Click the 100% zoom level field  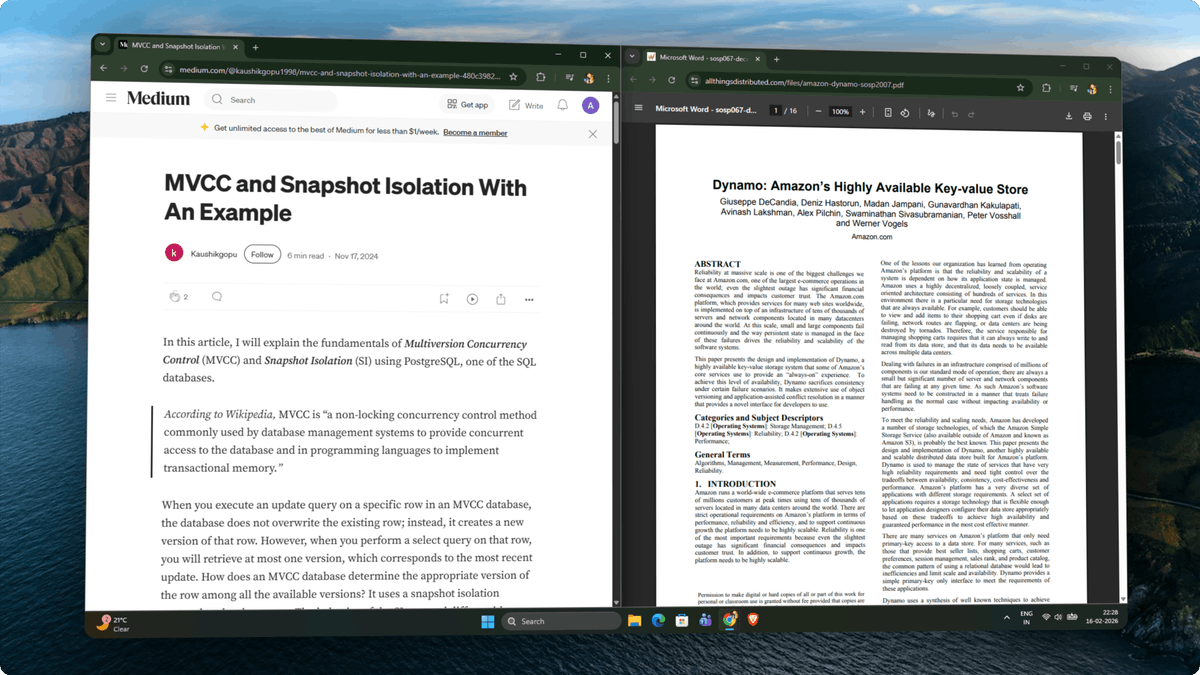click(x=841, y=112)
